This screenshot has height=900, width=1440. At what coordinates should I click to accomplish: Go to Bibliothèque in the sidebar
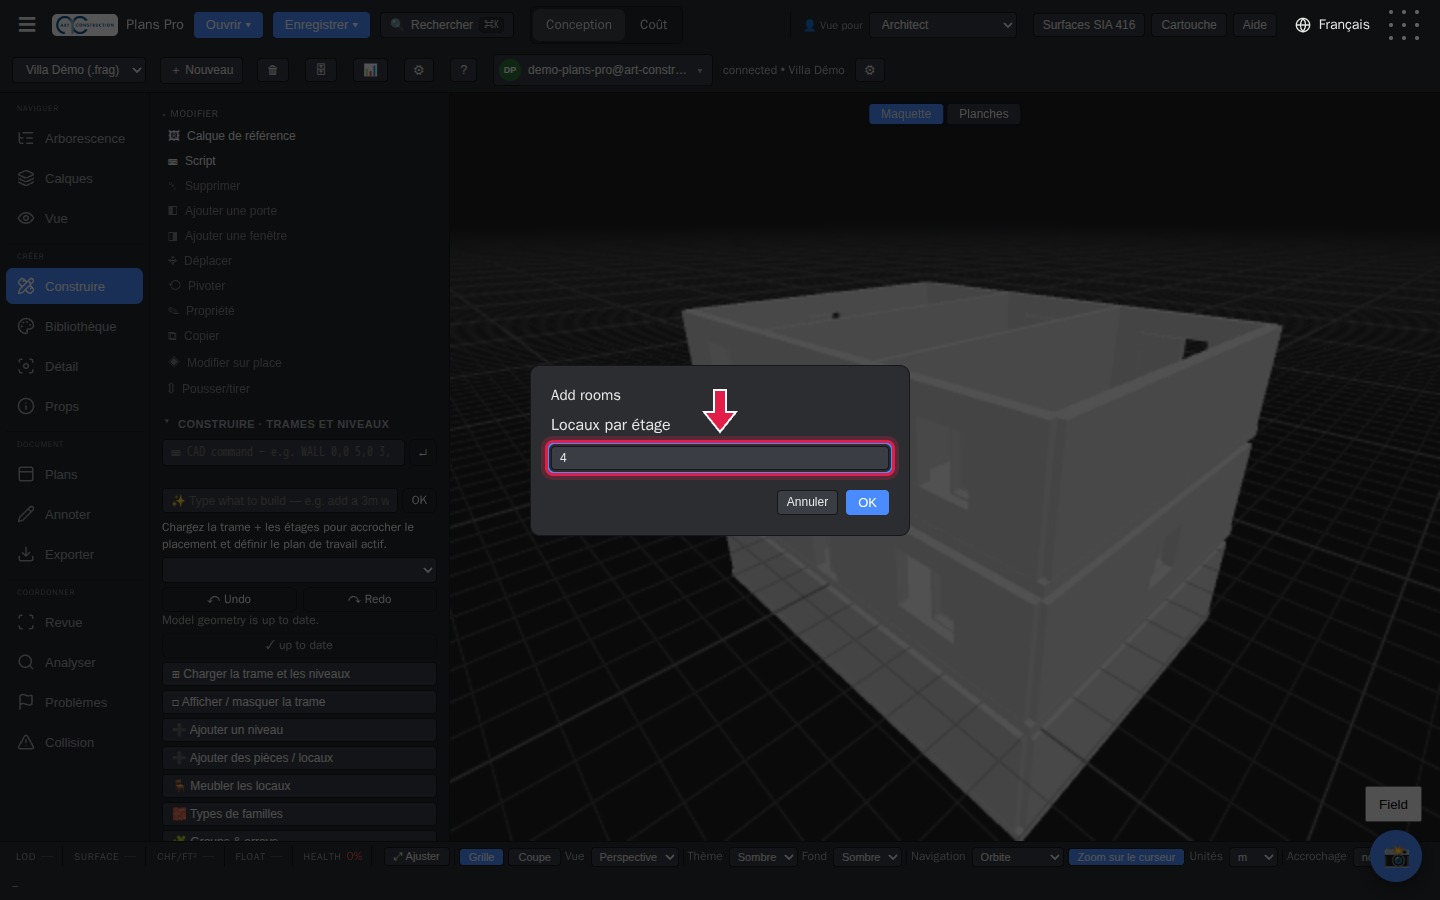74,327
